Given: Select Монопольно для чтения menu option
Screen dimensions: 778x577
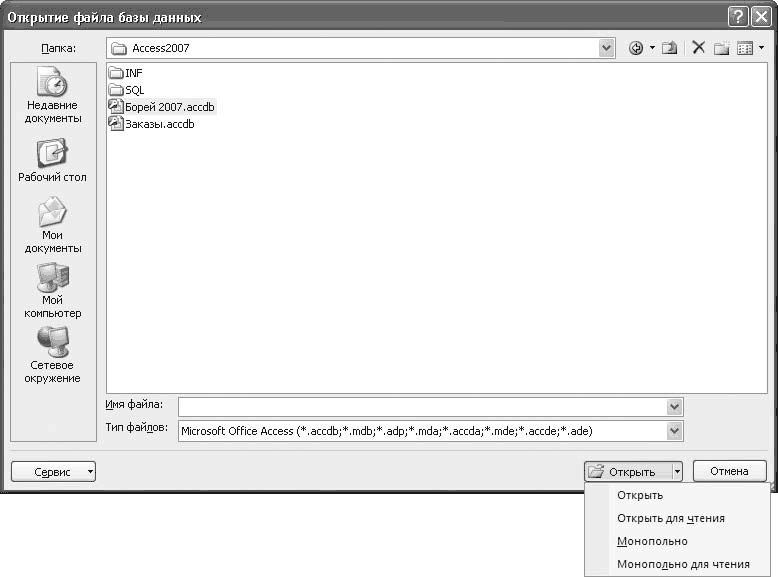Looking at the screenshot, I should click(x=683, y=564).
